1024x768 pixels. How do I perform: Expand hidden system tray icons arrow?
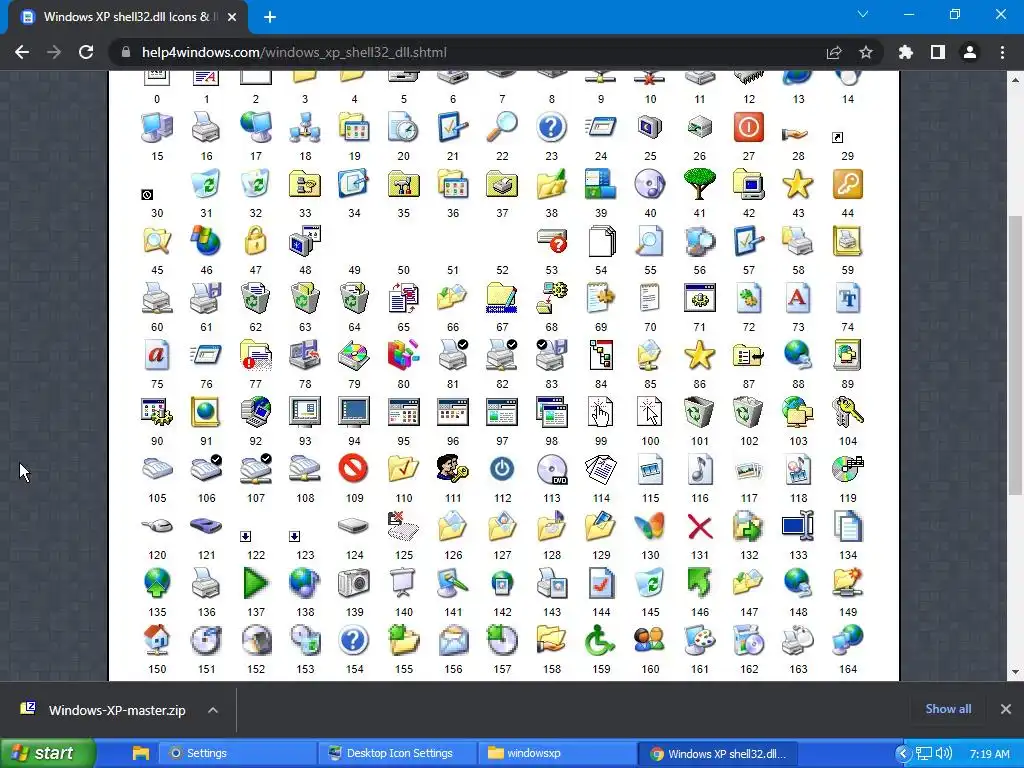[x=903, y=754]
